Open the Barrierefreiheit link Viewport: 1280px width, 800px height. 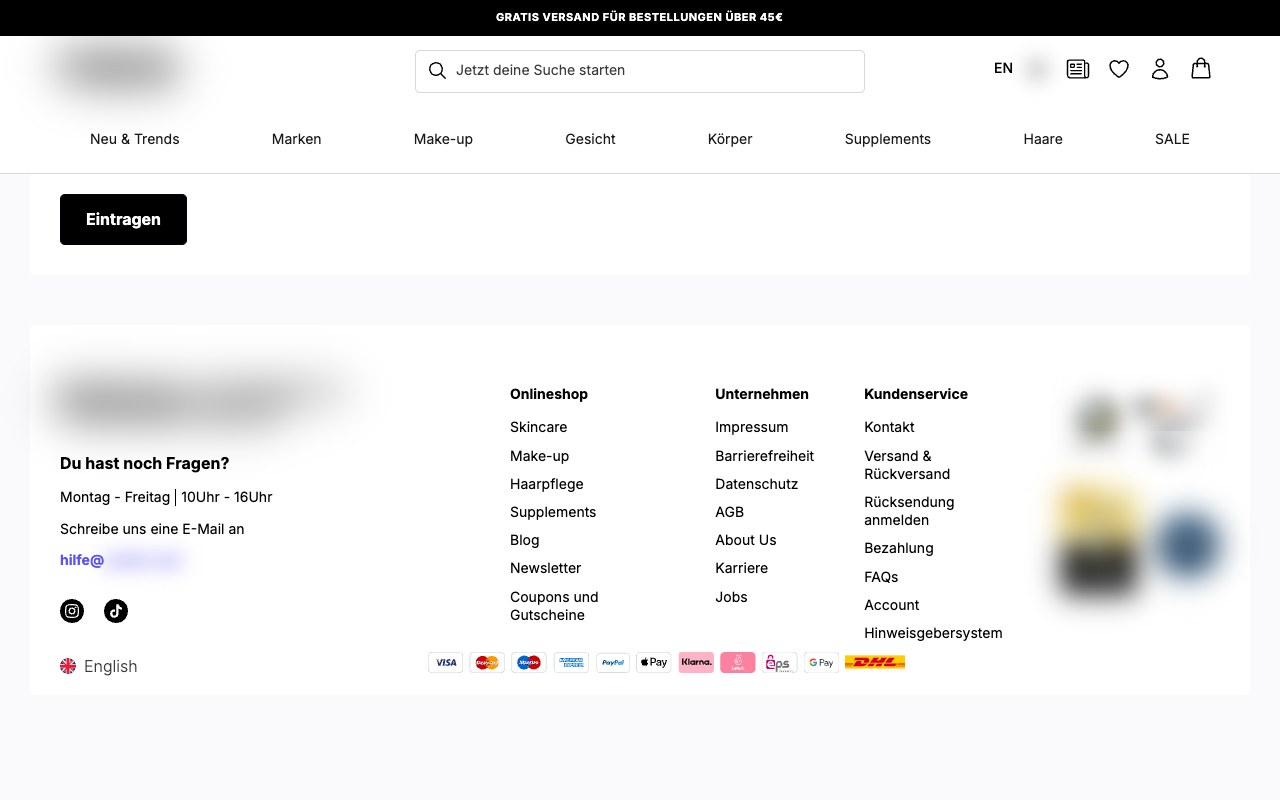pos(764,456)
